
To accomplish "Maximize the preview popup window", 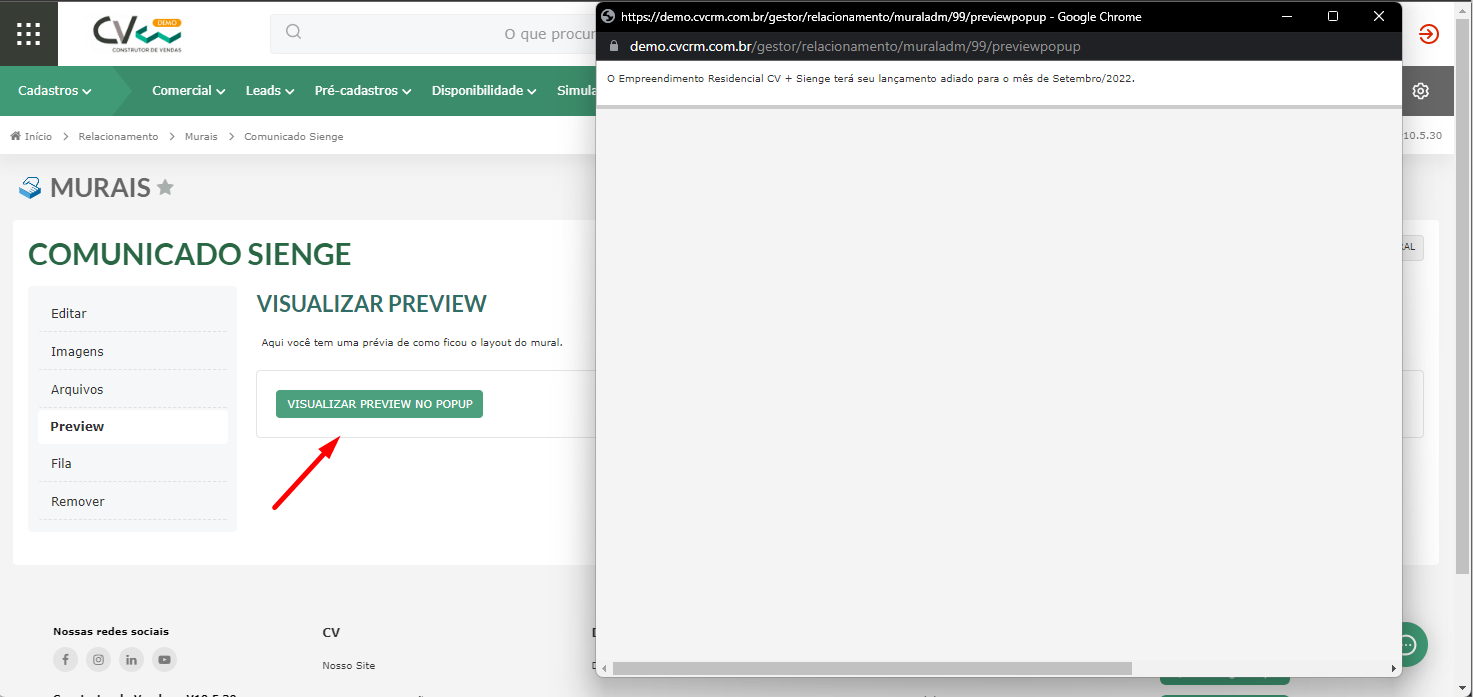I will click(1333, 16).
